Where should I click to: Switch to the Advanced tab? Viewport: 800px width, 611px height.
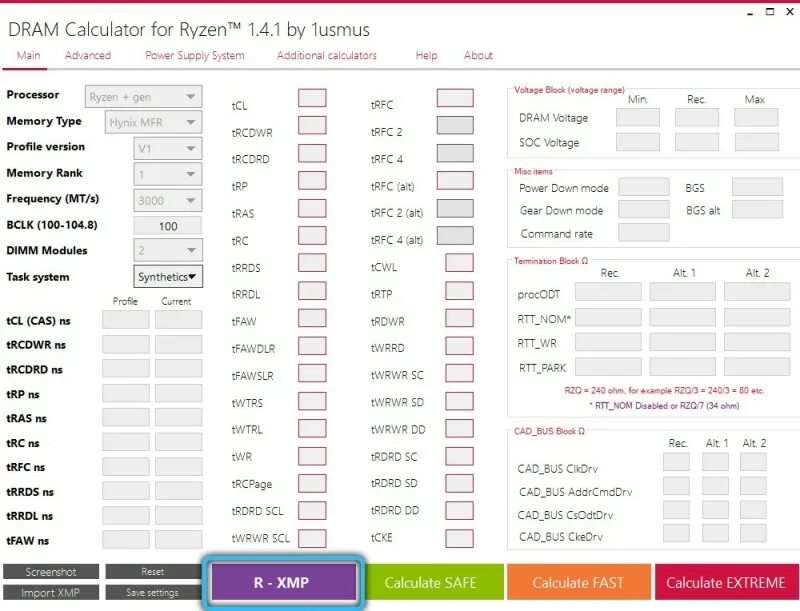click(88, 55)
